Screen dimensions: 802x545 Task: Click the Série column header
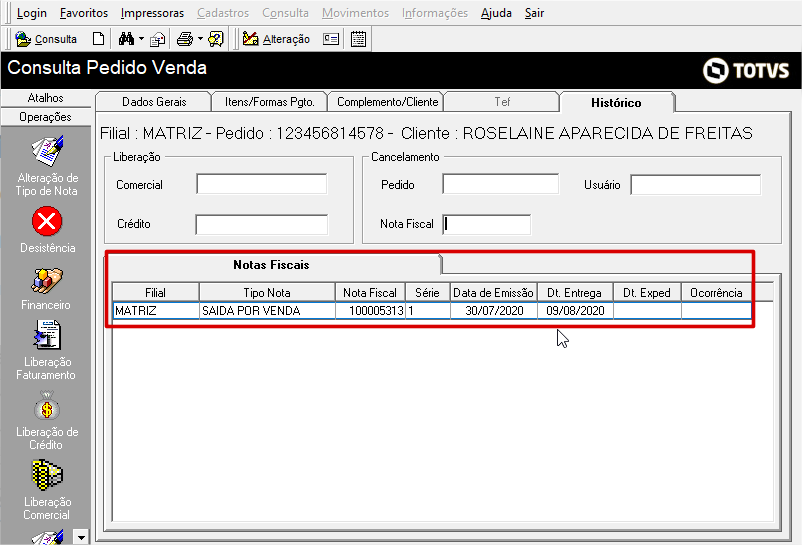click(x=427, y=292)
